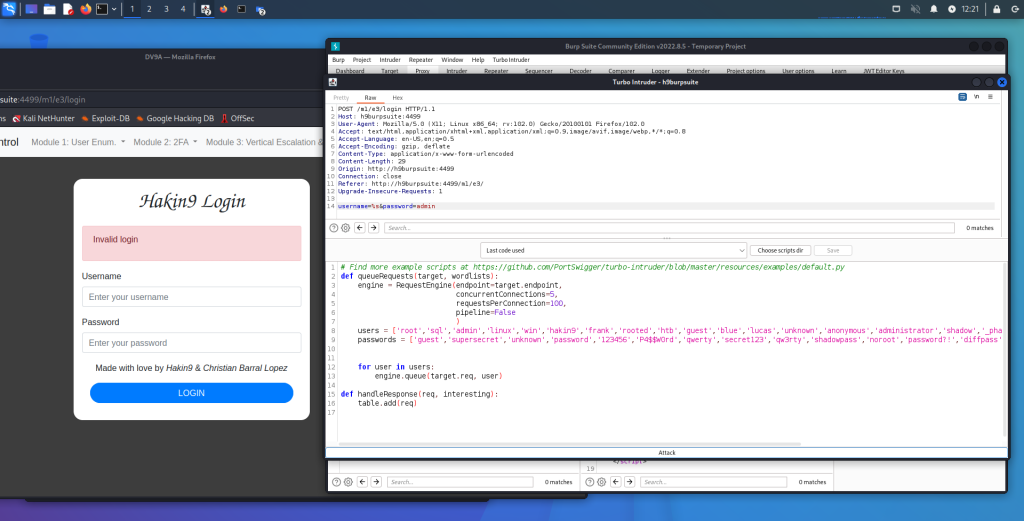Open the Help menu in Burp
Screen dimensions: 1024x521
478,59
